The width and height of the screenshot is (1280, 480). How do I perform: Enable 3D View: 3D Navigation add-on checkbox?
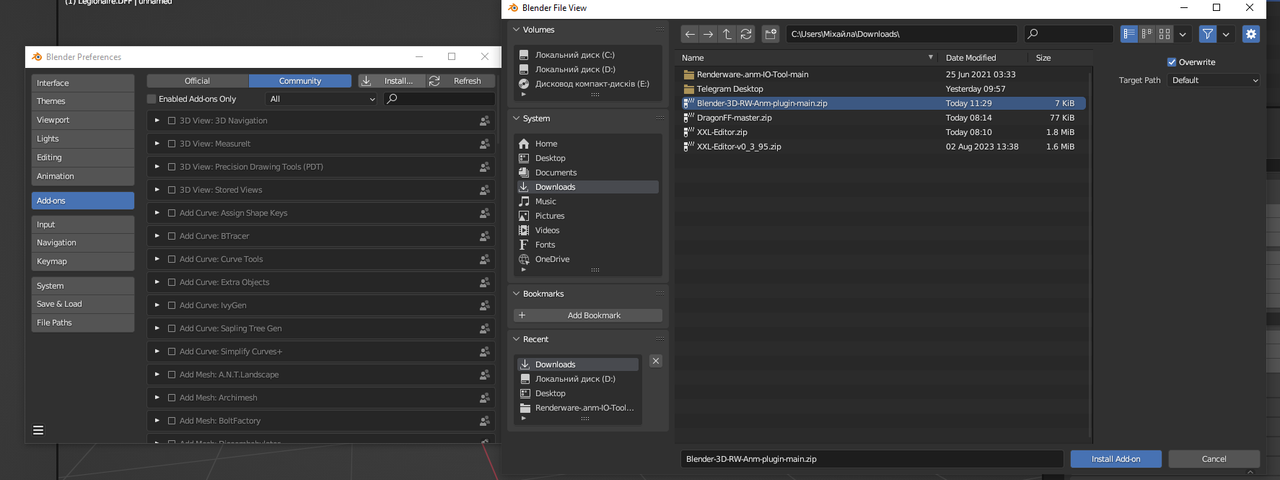(172, 121)
